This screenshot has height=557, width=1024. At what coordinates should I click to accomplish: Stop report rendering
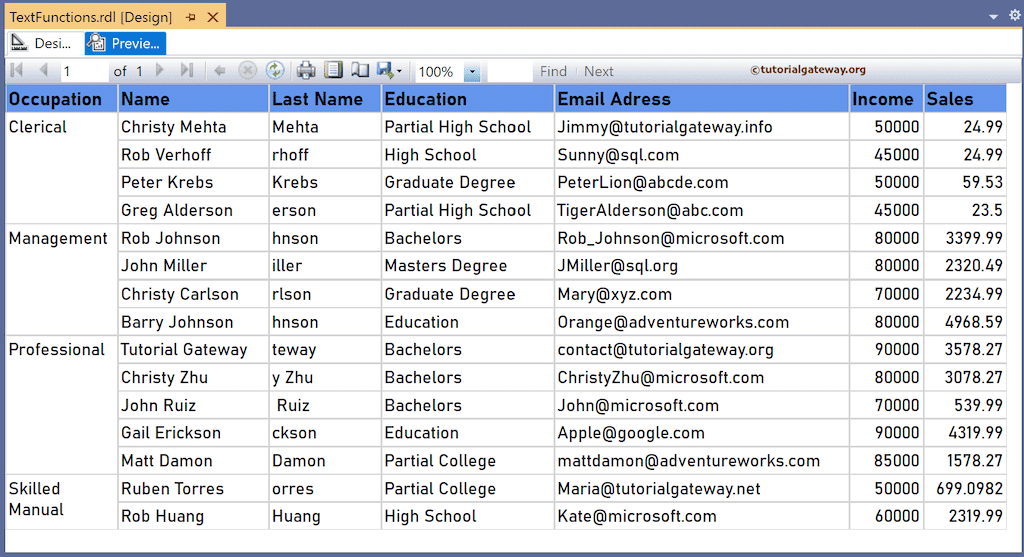(248, 71)
